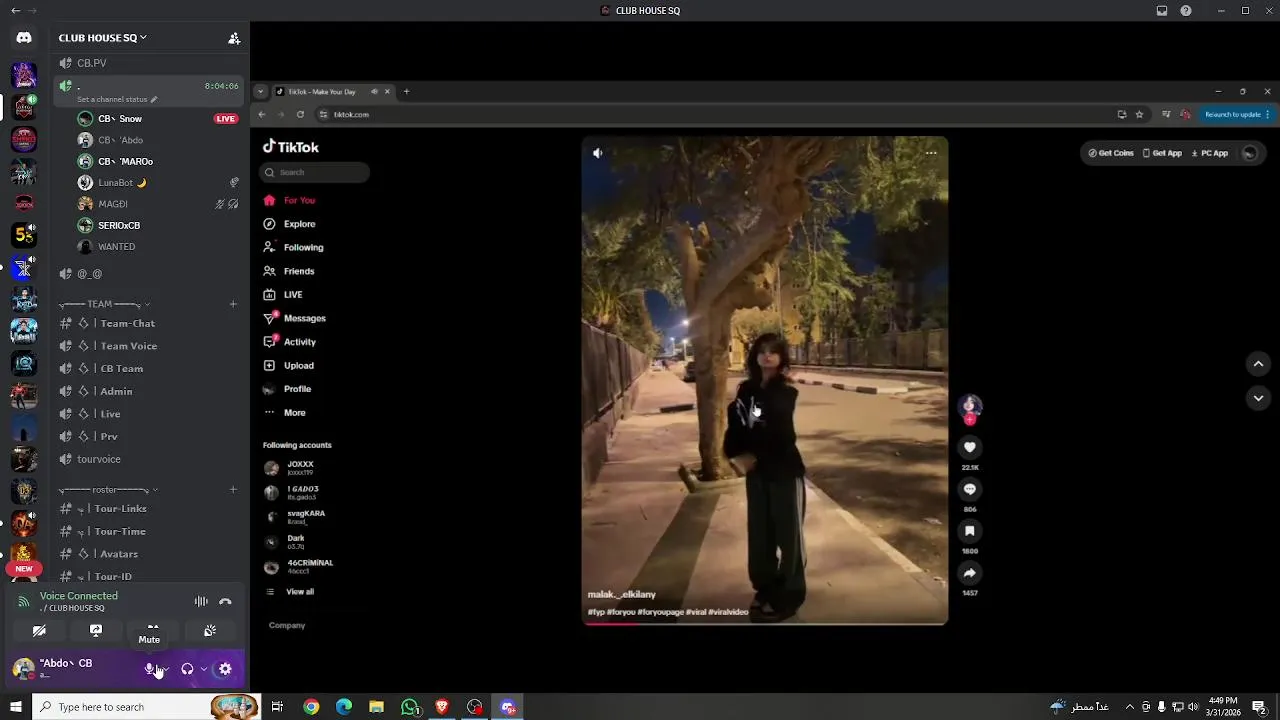The width and height of the screenshot is (1280, 720).
Task: Open TikTok For You feed
Action: [289, 200]
